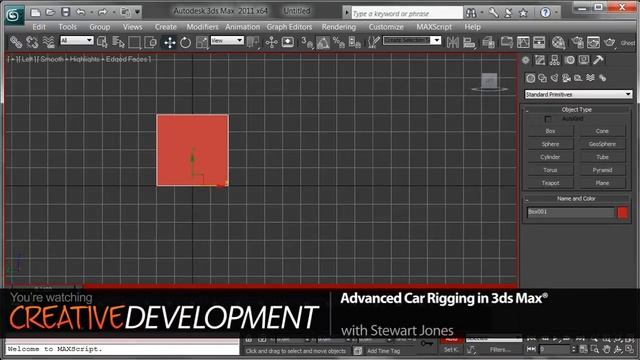Click the Render Production teapot icon
This screenshot has height=360, width=640.
coord(609,42)
